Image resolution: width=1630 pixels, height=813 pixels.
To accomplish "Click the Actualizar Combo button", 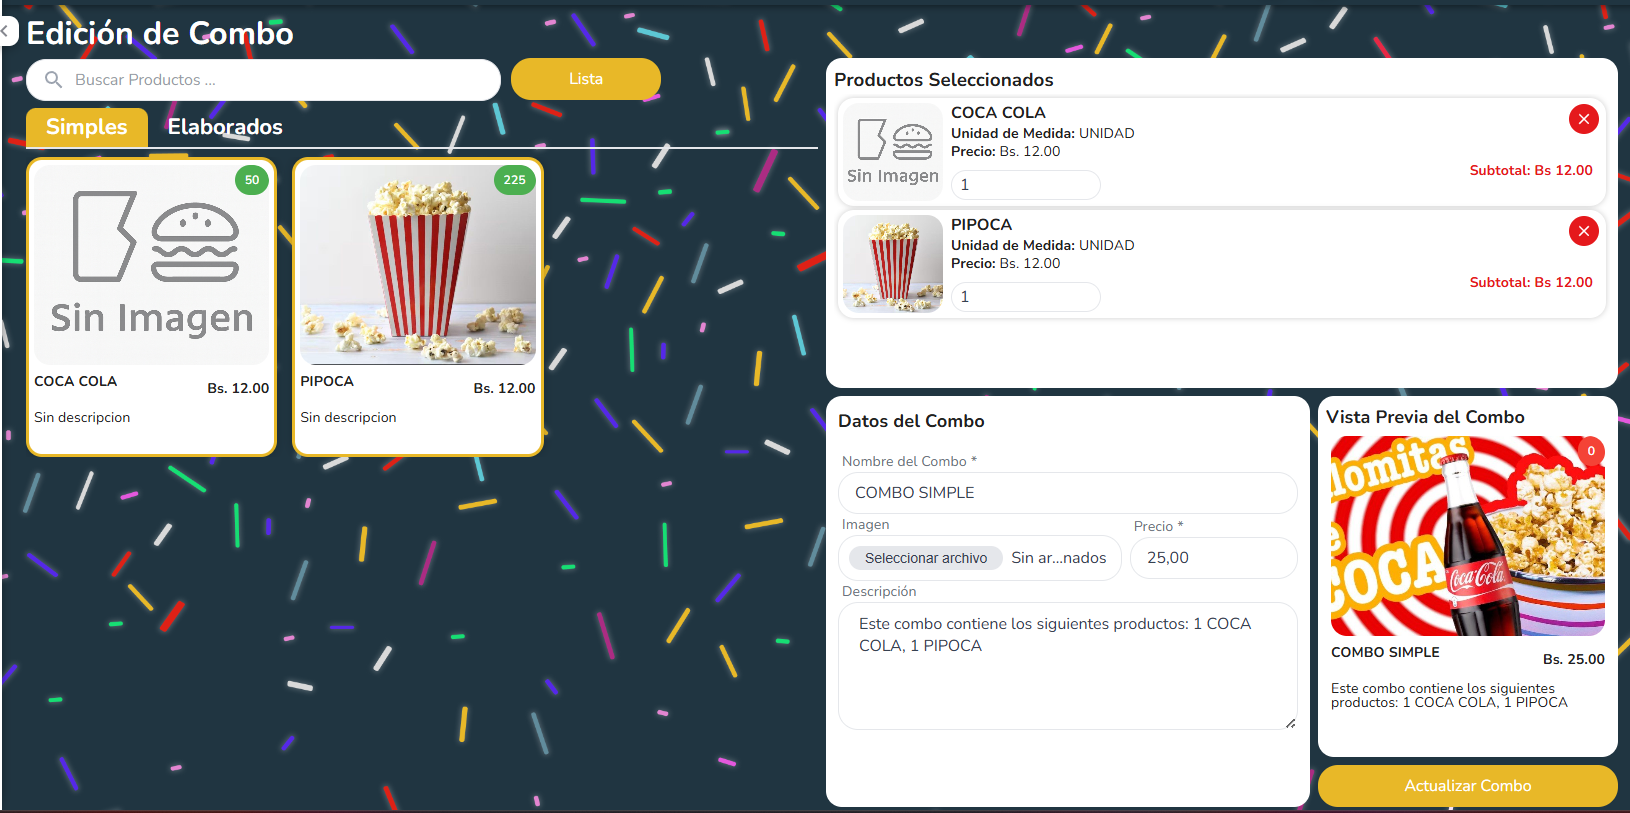I will coord(1467,786).
